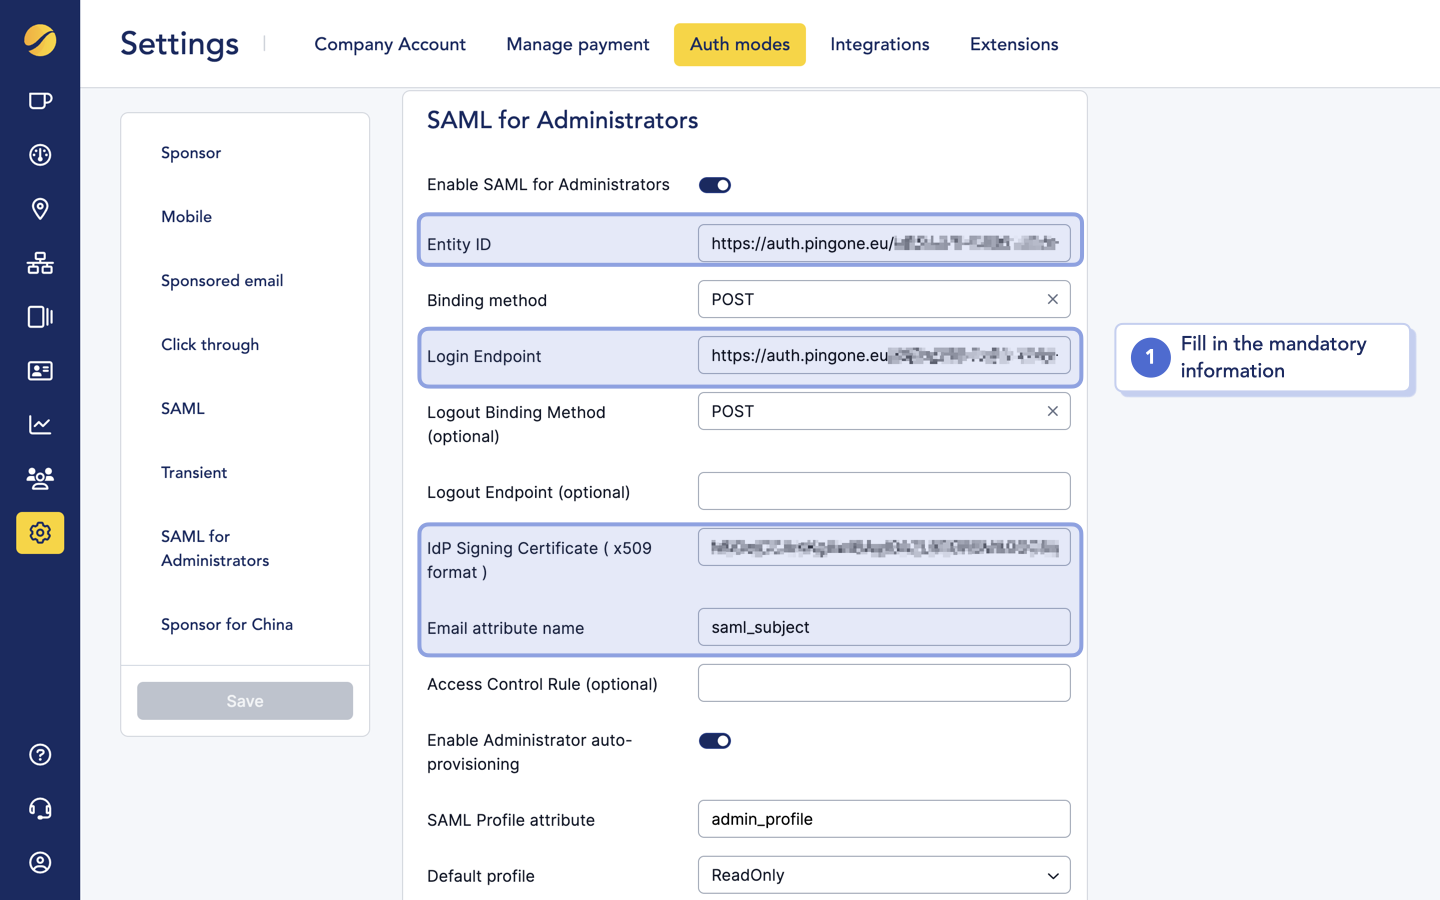Click the settings gear icon in sidebar
The width and height of the screenshot is (1440, 900).
39,533
